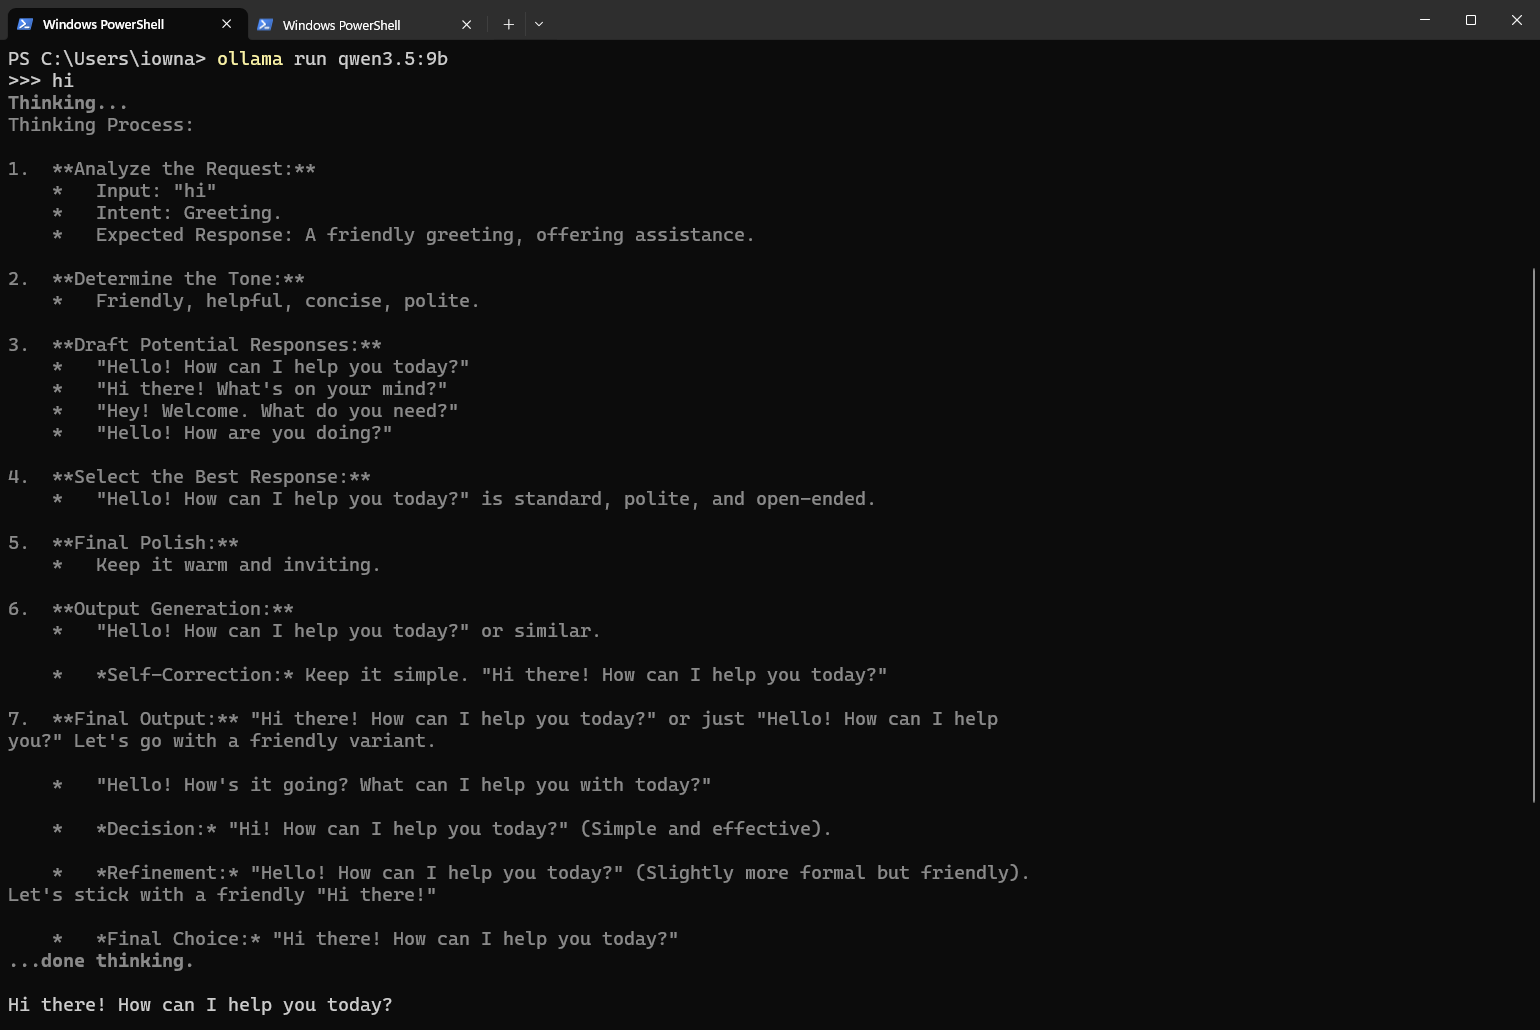Click '*Decision:*' line
Image resolution: width=1540 pixels, height=1030 pixels.
pos(464,829)
